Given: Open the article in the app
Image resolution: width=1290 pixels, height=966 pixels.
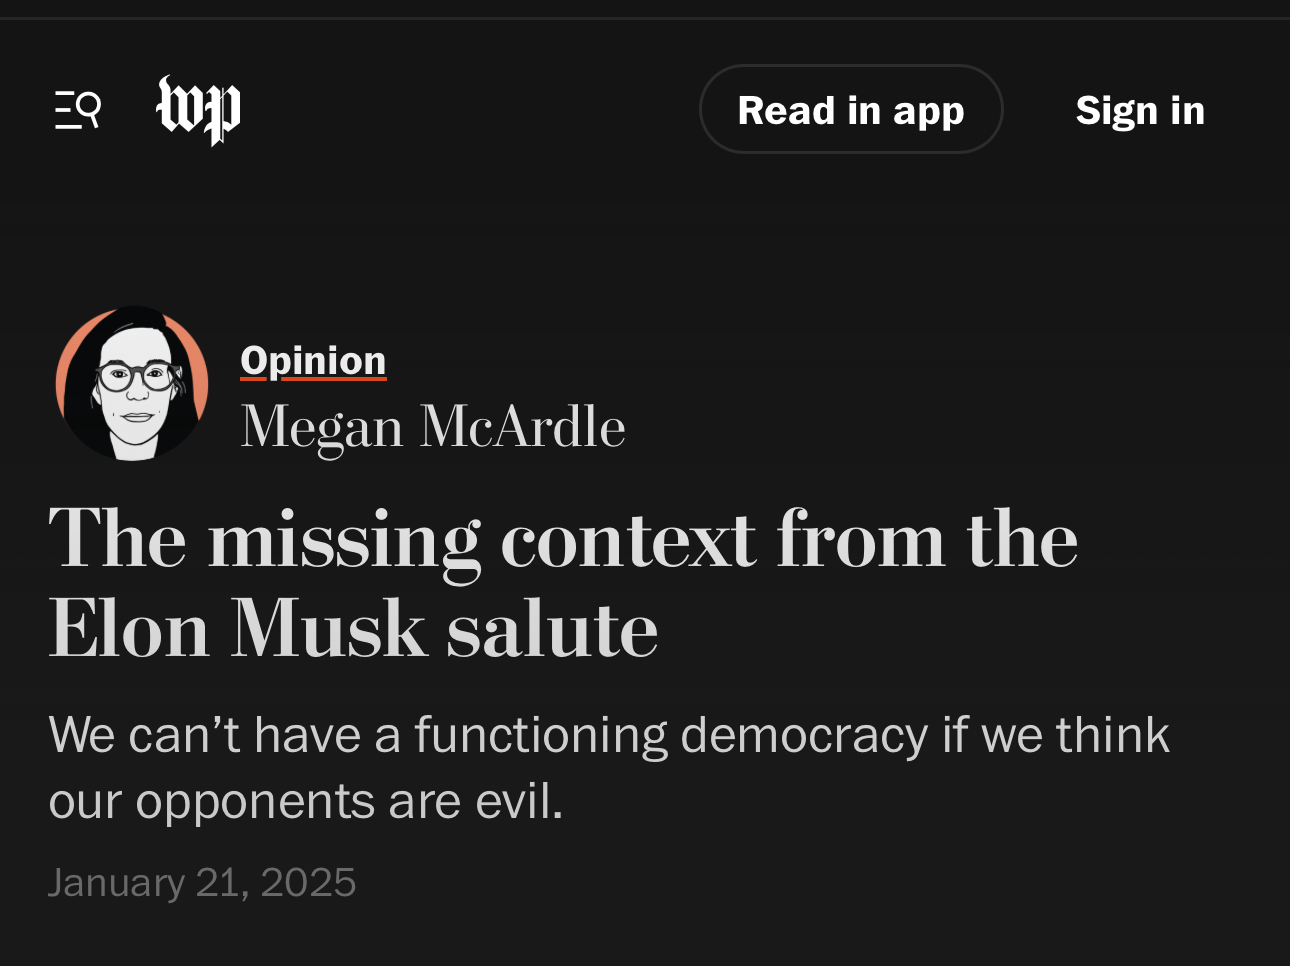Looking at the screenshot, I should tap(851, 110).
